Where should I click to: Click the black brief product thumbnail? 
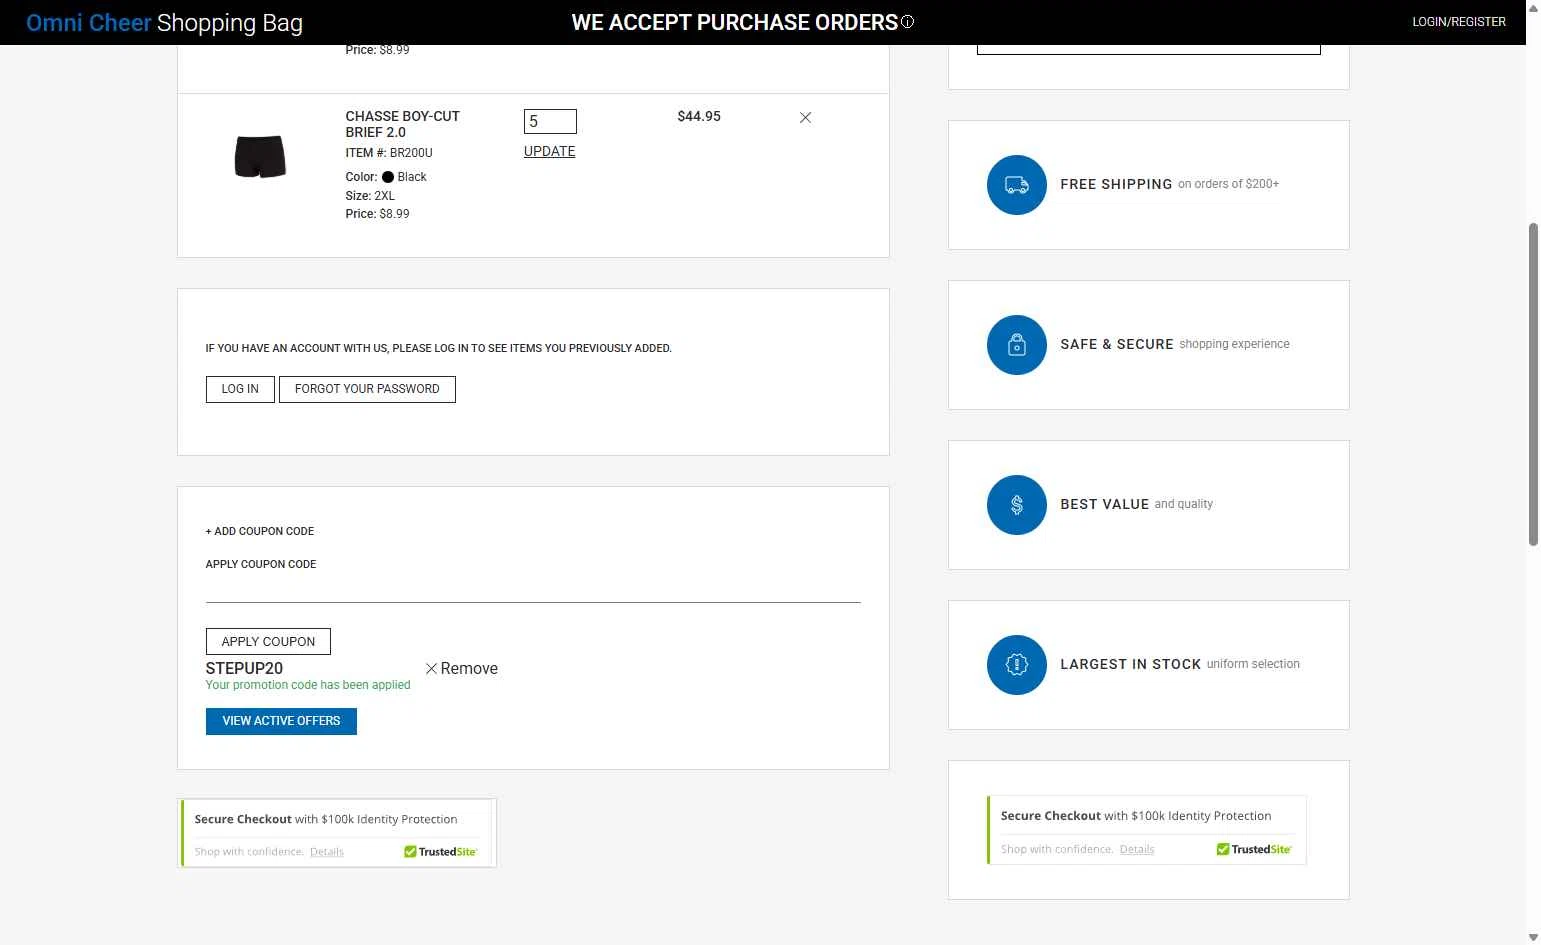(260, 157)
